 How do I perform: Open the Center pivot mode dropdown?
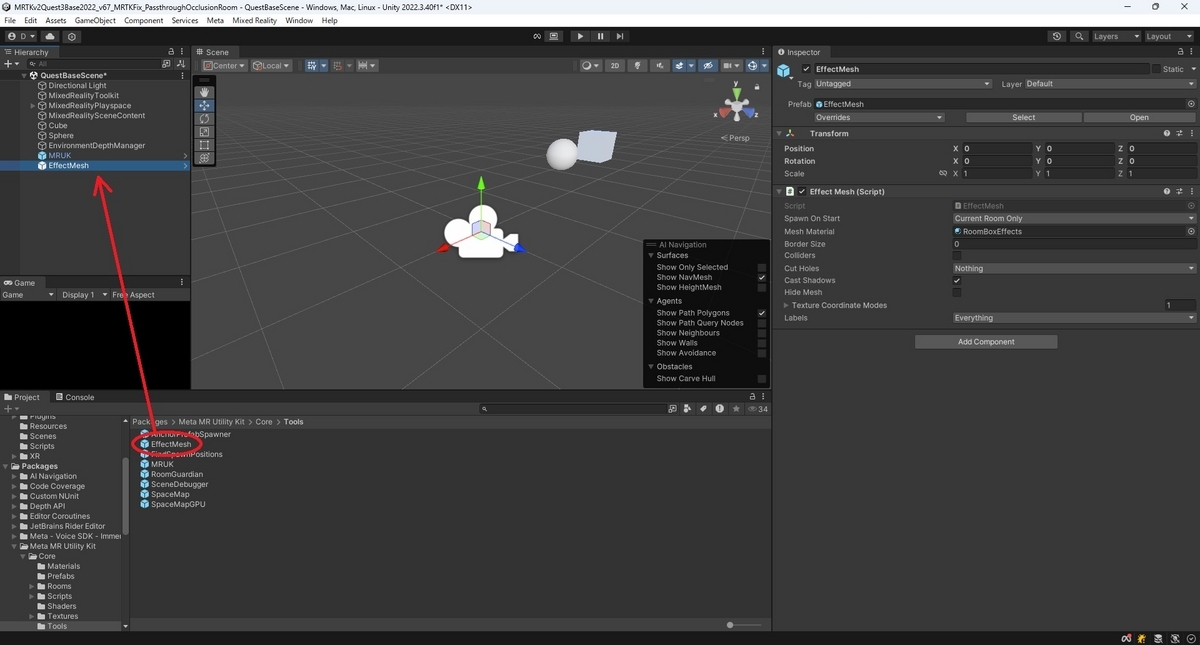coord(223,66)
